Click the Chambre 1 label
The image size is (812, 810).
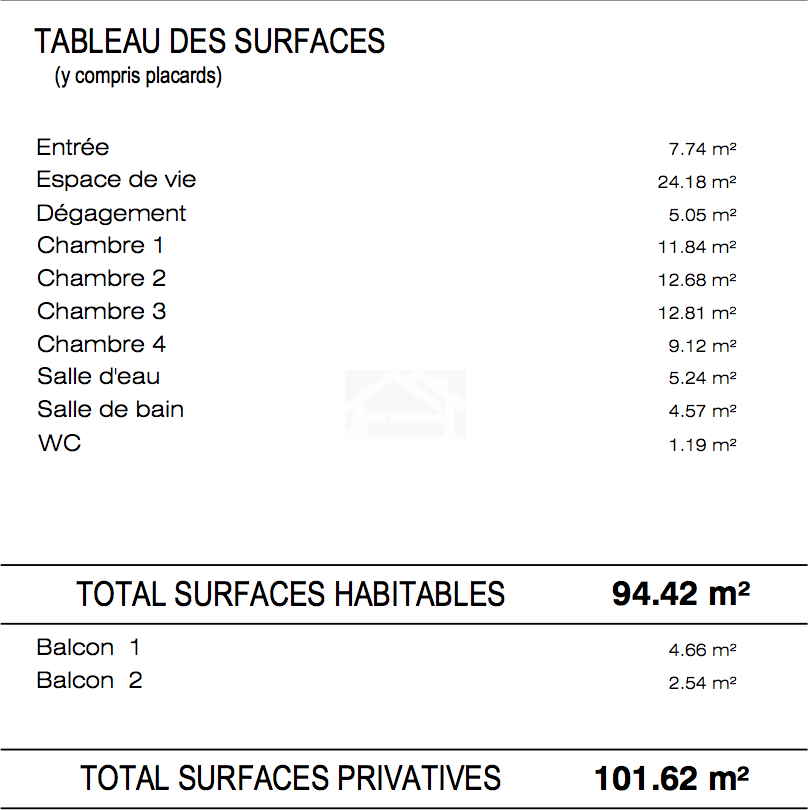point(100,245)
